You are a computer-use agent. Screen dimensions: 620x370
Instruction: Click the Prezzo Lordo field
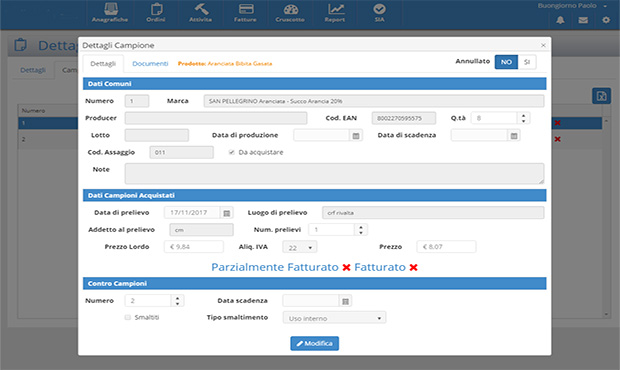(x=194, y=247)
